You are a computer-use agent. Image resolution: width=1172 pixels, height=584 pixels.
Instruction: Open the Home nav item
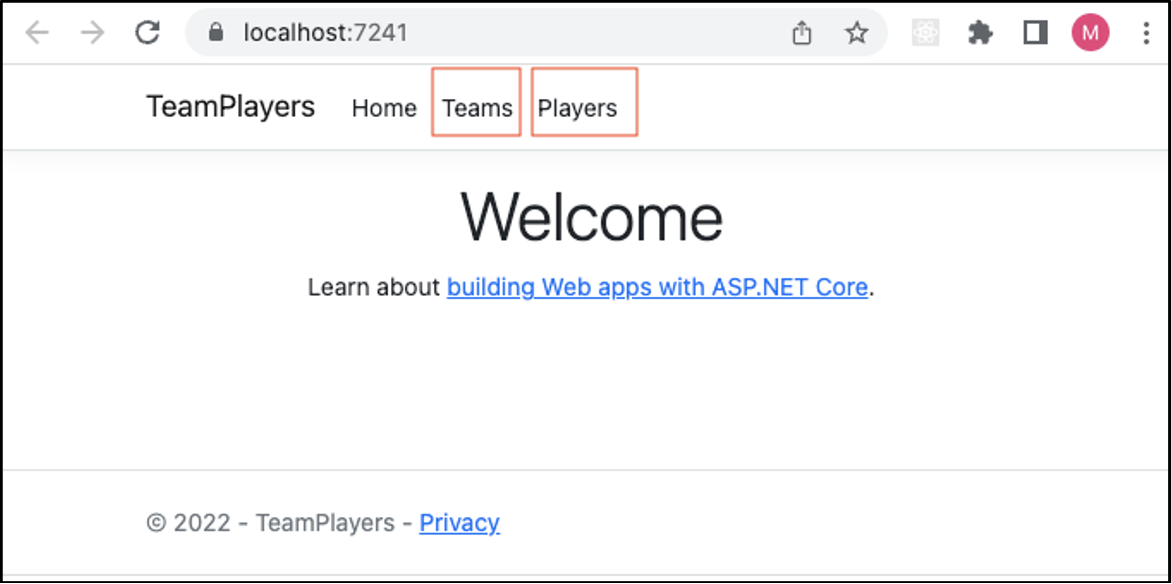point(384,108)
